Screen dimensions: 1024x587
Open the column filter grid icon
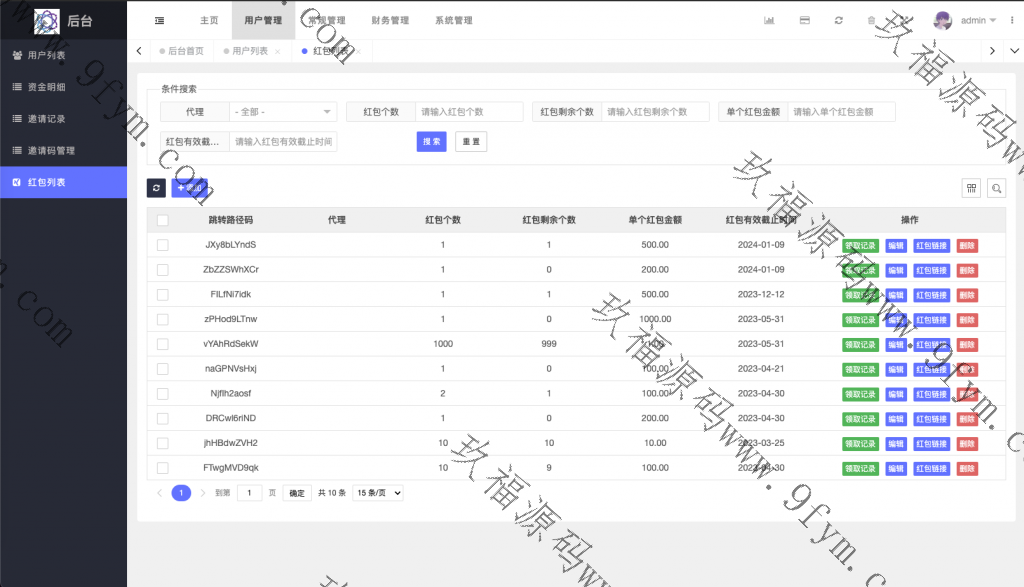click(x=971, y=188)
